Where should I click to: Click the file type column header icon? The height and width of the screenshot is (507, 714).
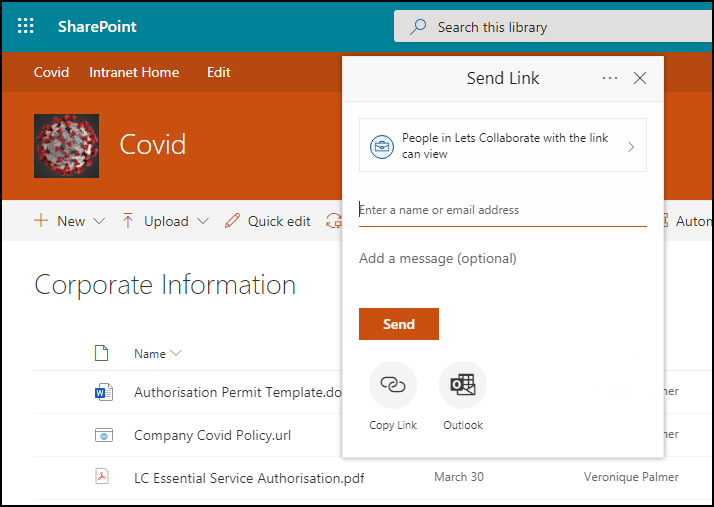click(101, 353)
